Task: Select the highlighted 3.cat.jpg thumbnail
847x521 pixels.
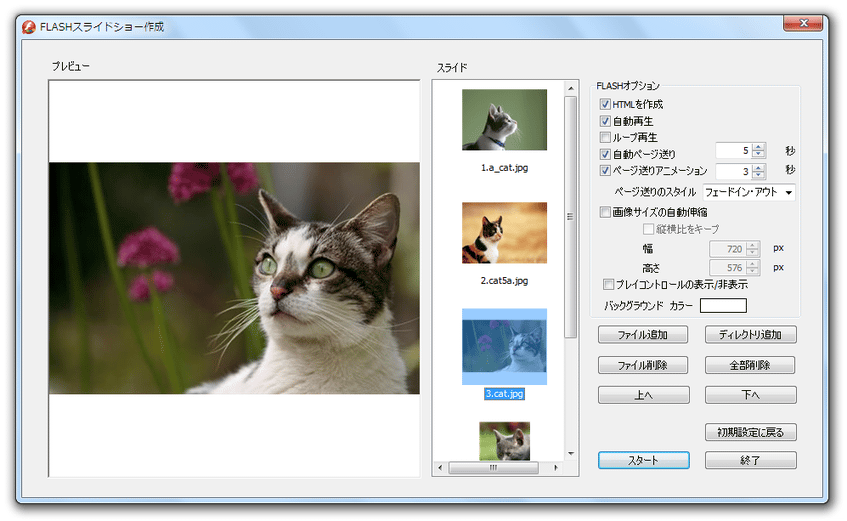Action: pyautogui.click(x=505, y=347)
